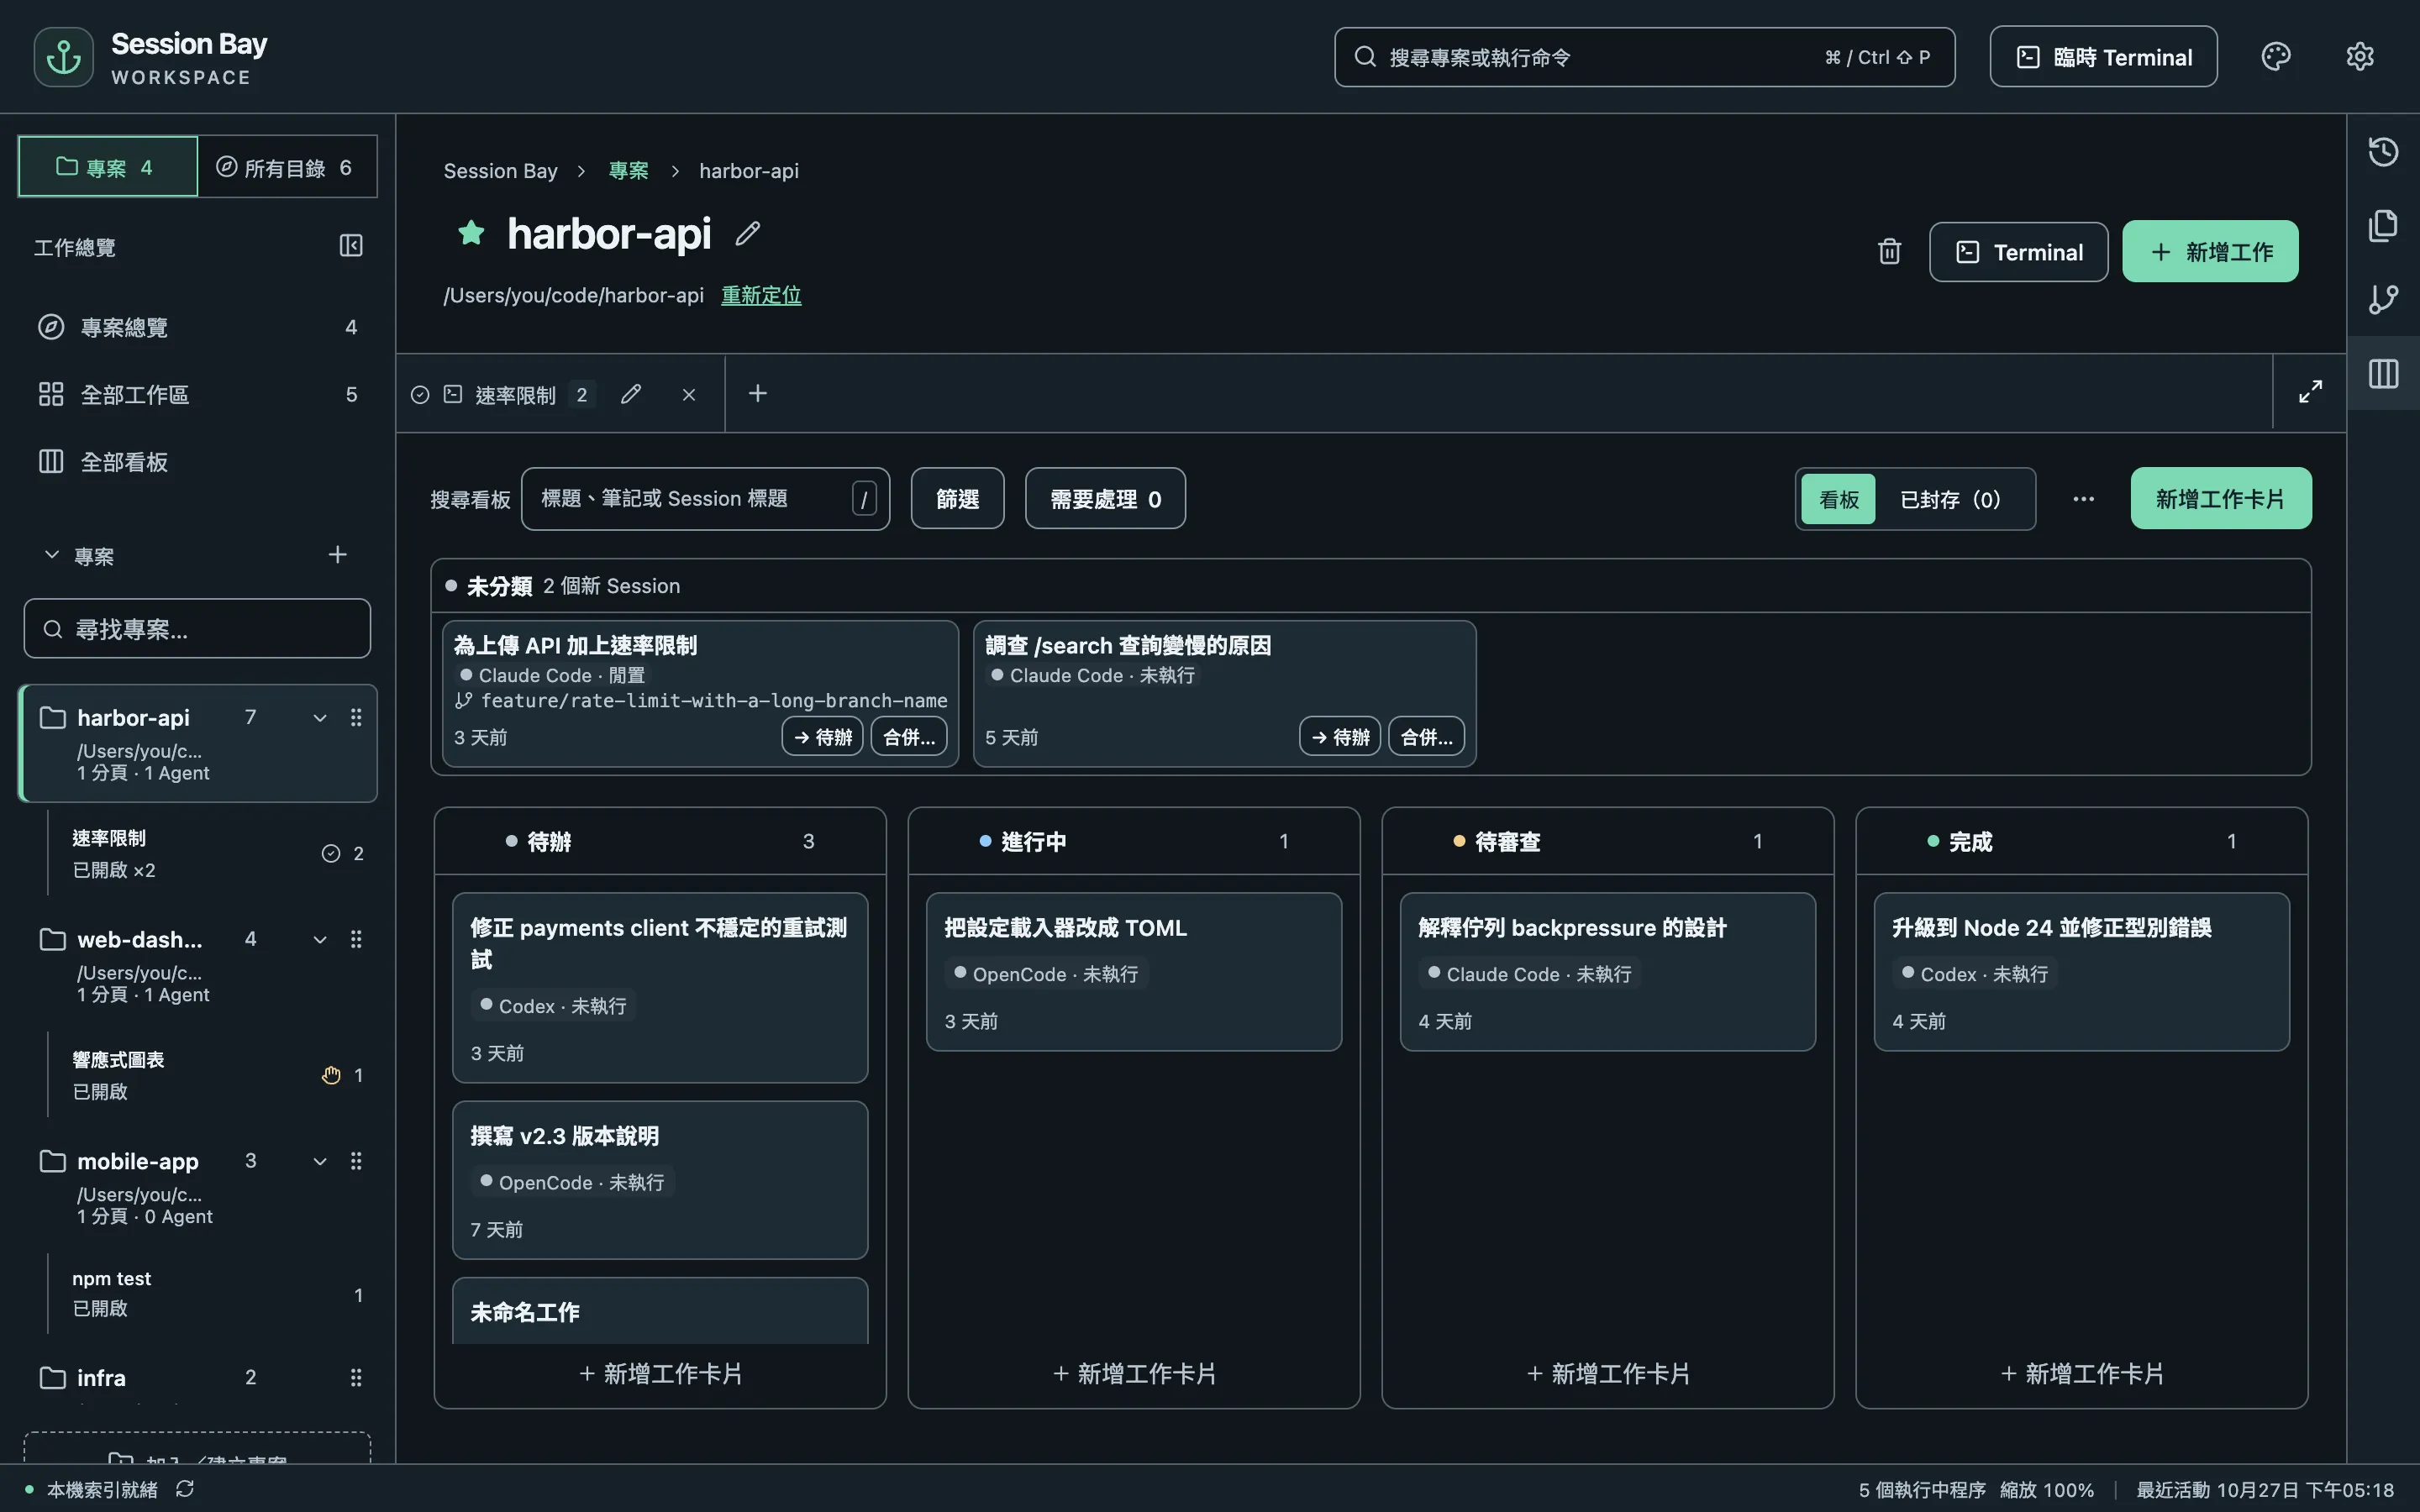Click the 新增工作卡片 button above the board

coord(2220,499)
